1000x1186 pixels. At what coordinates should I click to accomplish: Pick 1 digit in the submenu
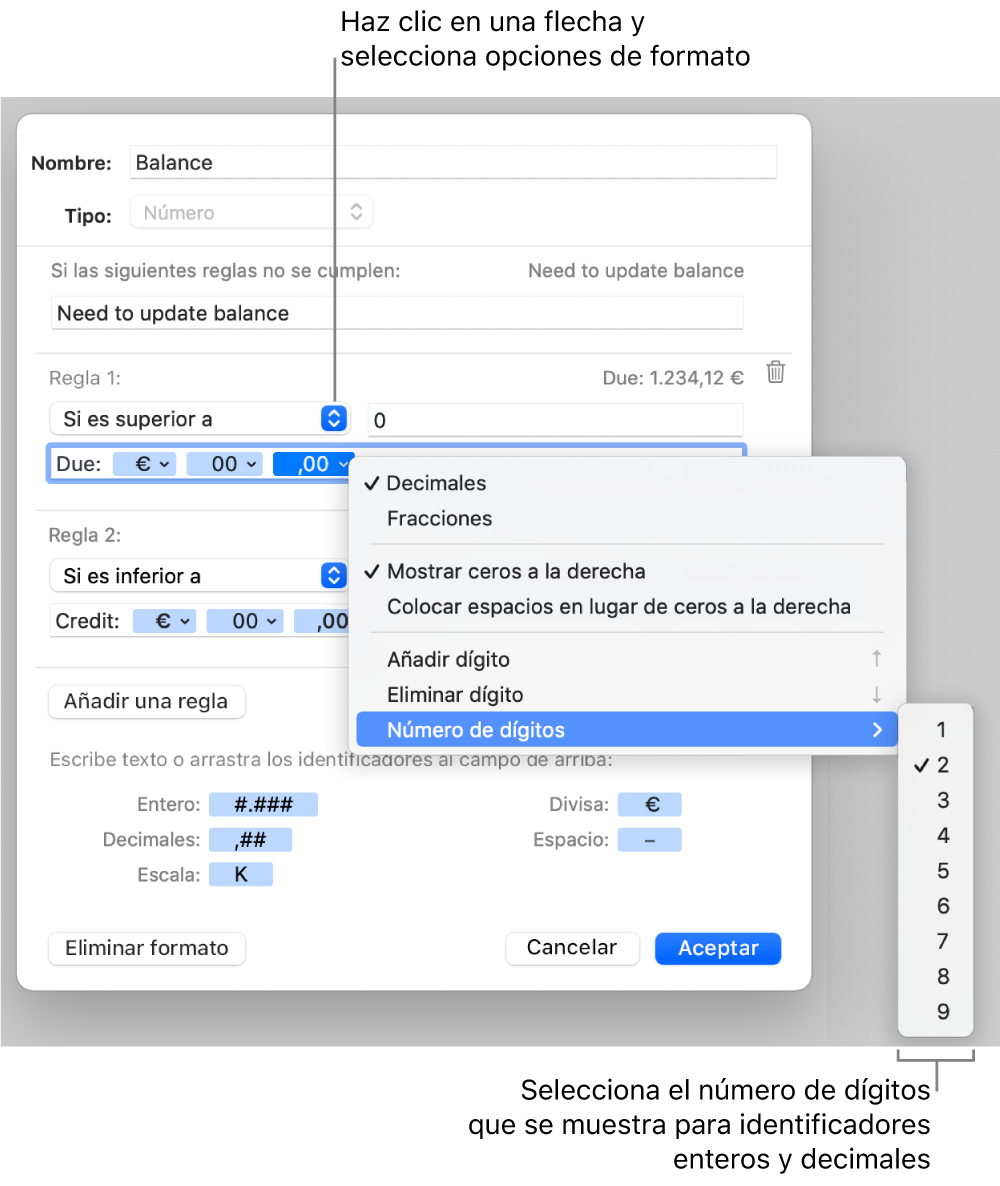pyautogui.click(x=935, y=730)
